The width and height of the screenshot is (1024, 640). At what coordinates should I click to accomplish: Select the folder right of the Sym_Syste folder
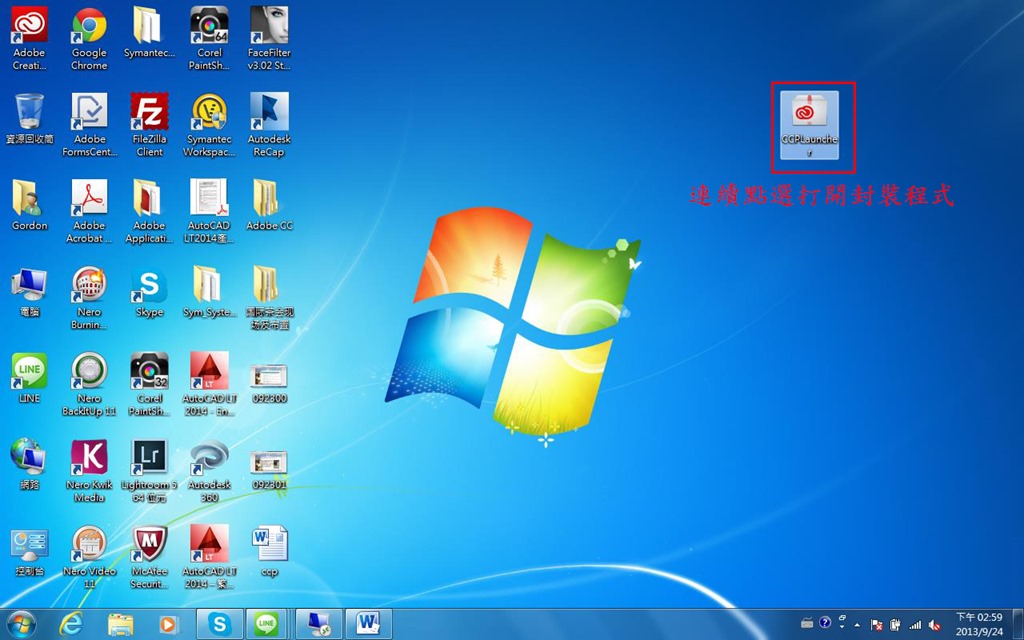(x=269, y=298)
